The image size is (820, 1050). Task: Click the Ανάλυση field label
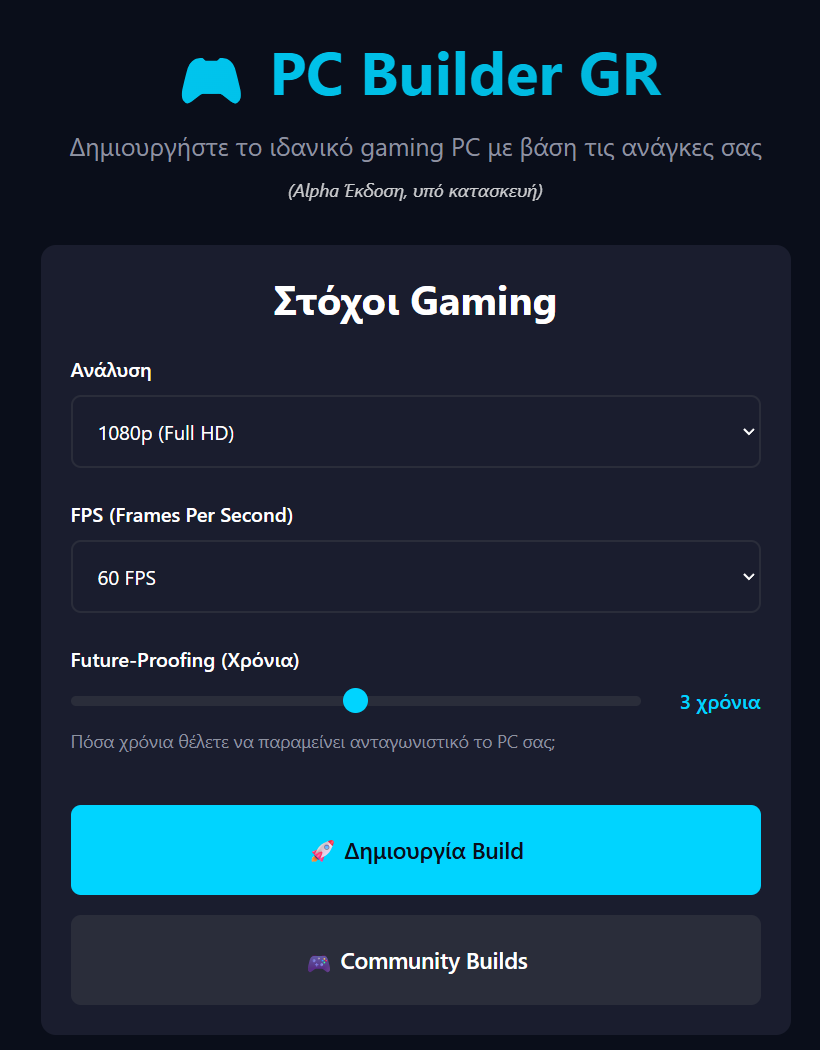pos(111,370)
